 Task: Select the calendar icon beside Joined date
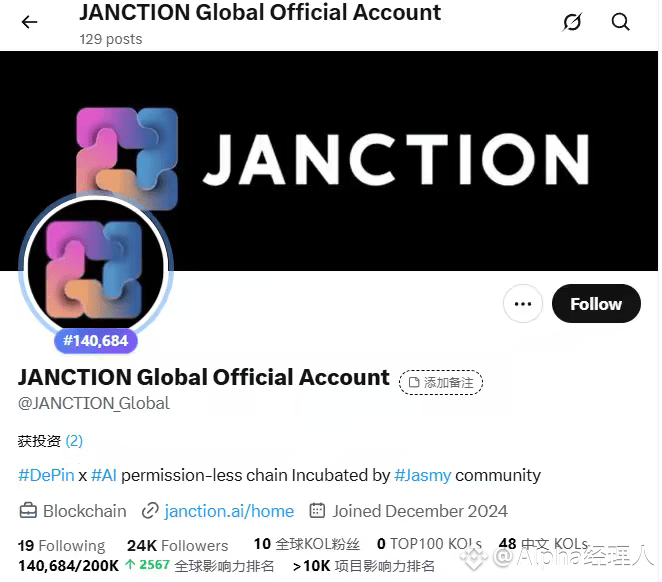[x=317, y=511]
